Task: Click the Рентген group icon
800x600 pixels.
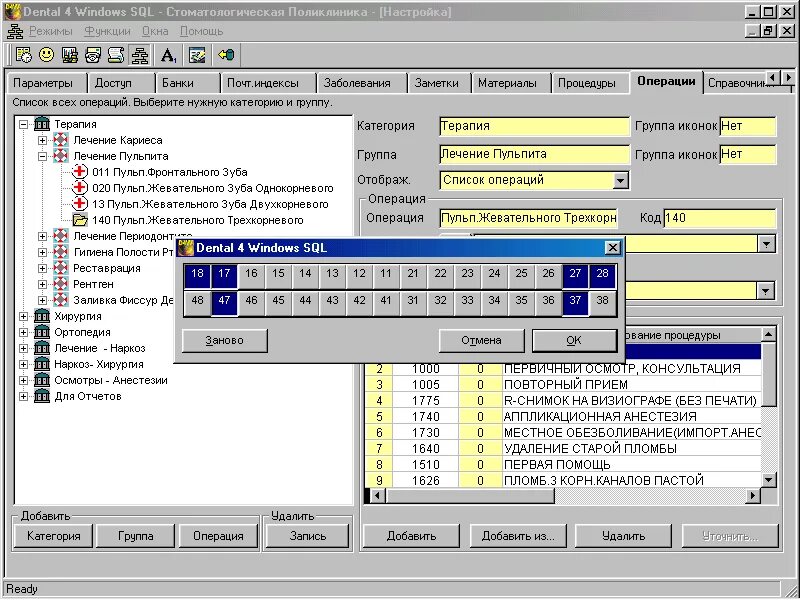Action: pyautogui.click(x=61, y=284)
